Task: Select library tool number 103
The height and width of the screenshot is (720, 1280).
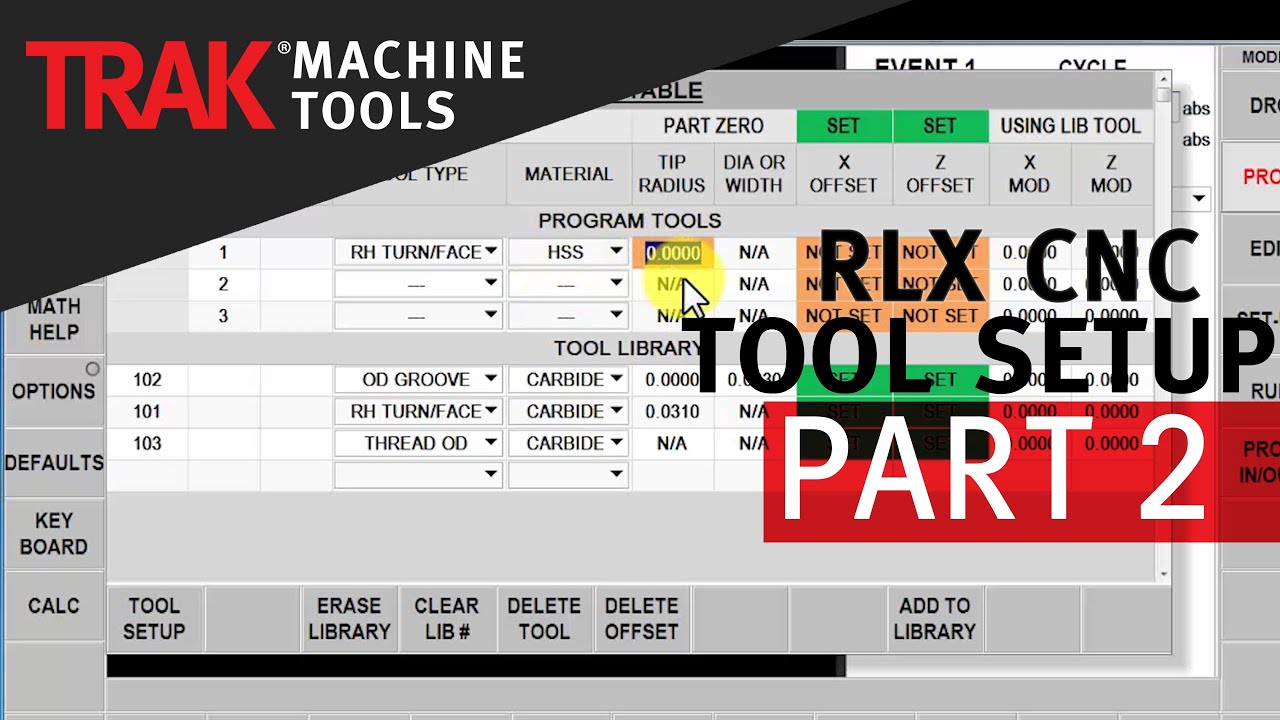Action: click(147, 443)
